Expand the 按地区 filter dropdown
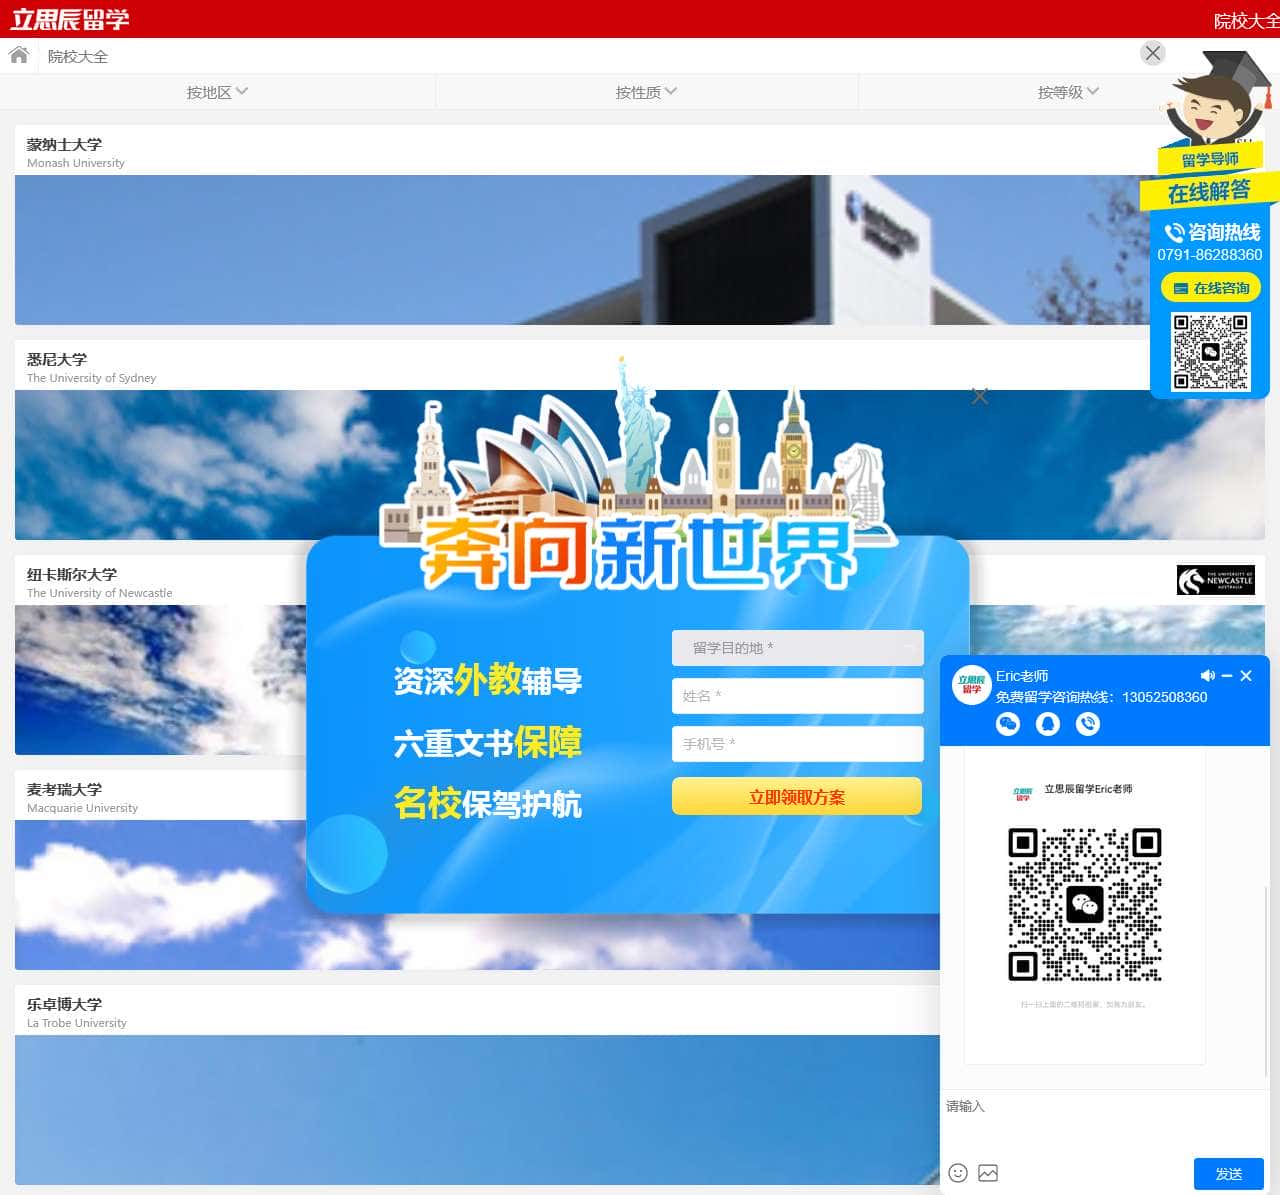This screenshot has height=1195, width=1280. (x=217, y=92)
